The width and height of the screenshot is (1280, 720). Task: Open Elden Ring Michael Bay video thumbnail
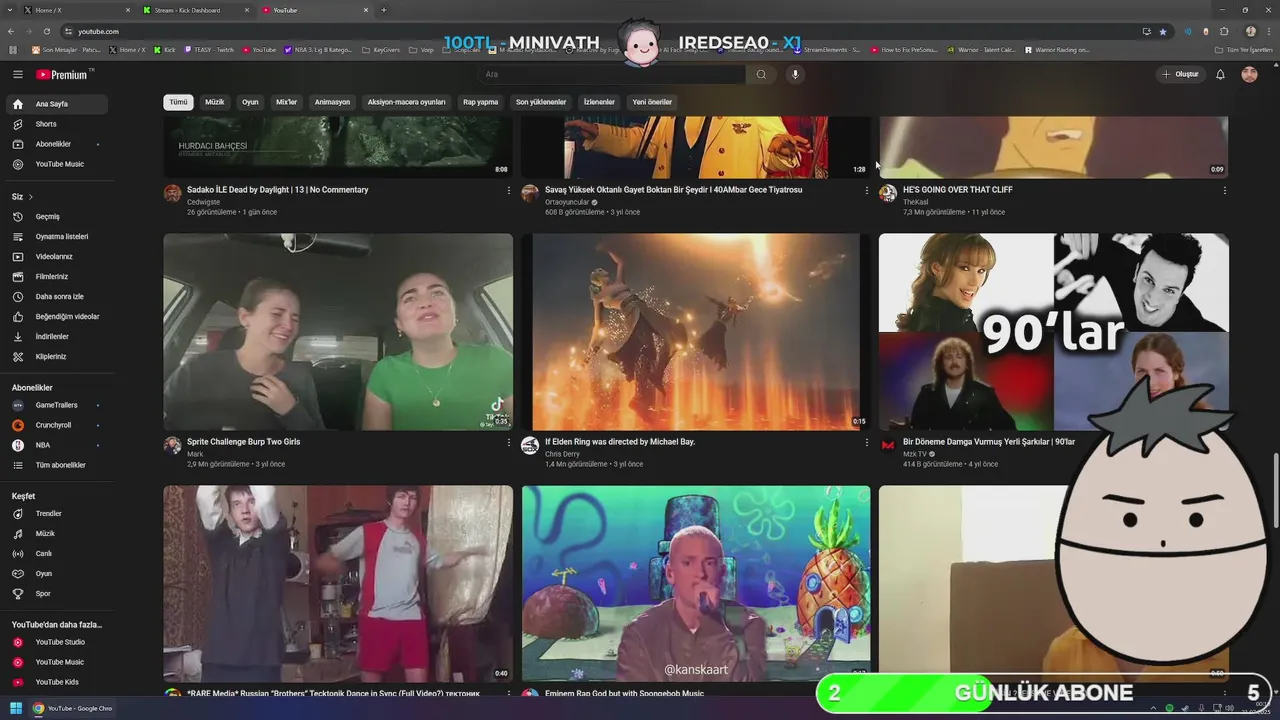(x=696, y=332)
